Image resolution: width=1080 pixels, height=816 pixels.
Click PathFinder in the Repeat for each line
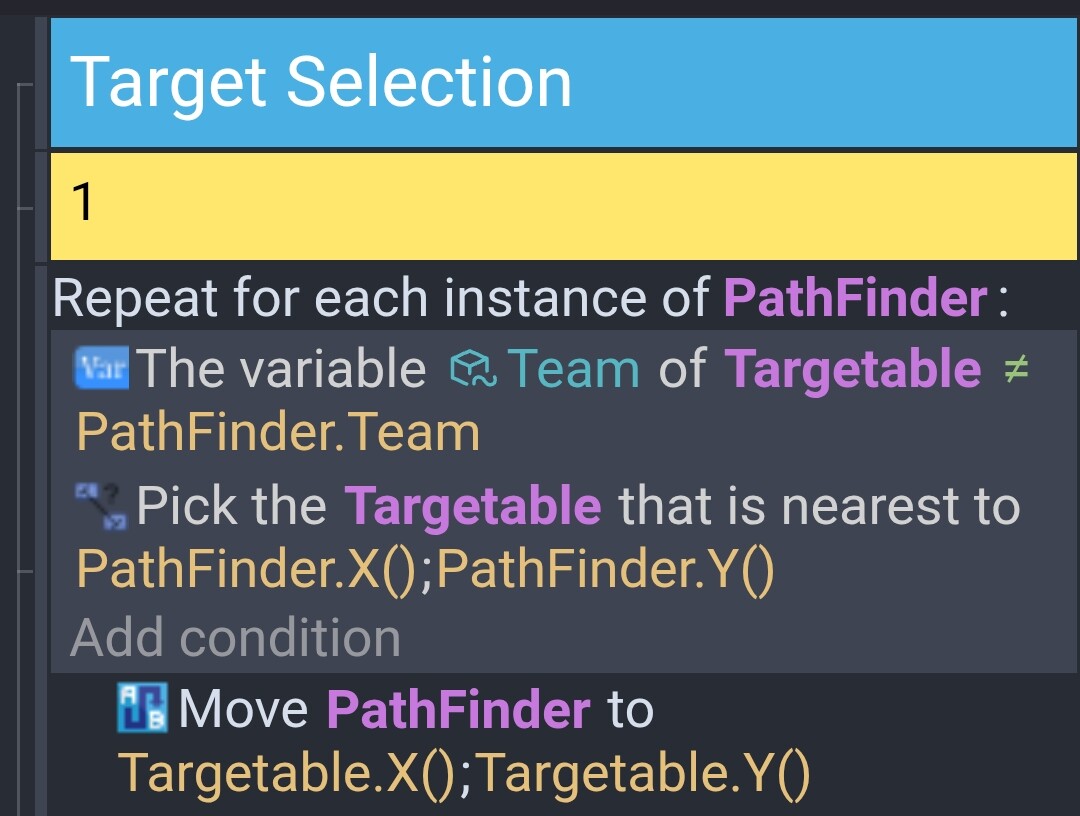tap(855, 297)
